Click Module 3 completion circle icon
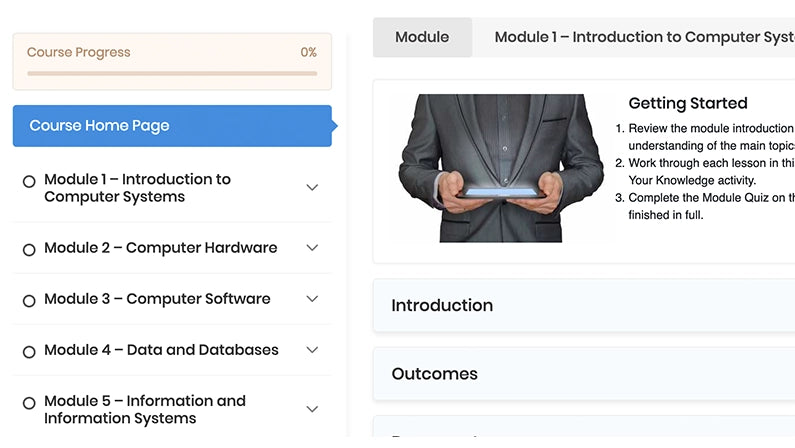The image size is (795, 448). [29, 301]
